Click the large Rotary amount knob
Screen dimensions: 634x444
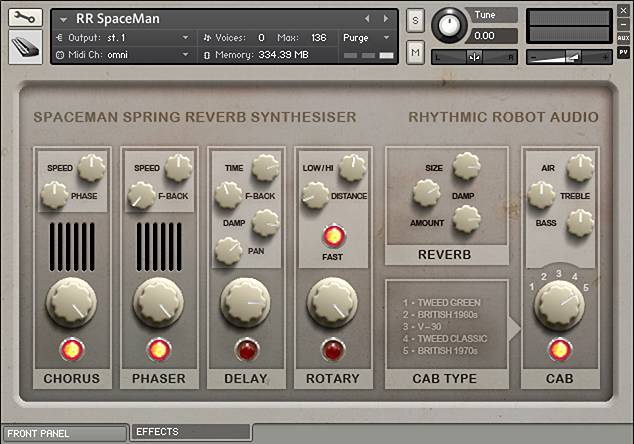[333, 302]
